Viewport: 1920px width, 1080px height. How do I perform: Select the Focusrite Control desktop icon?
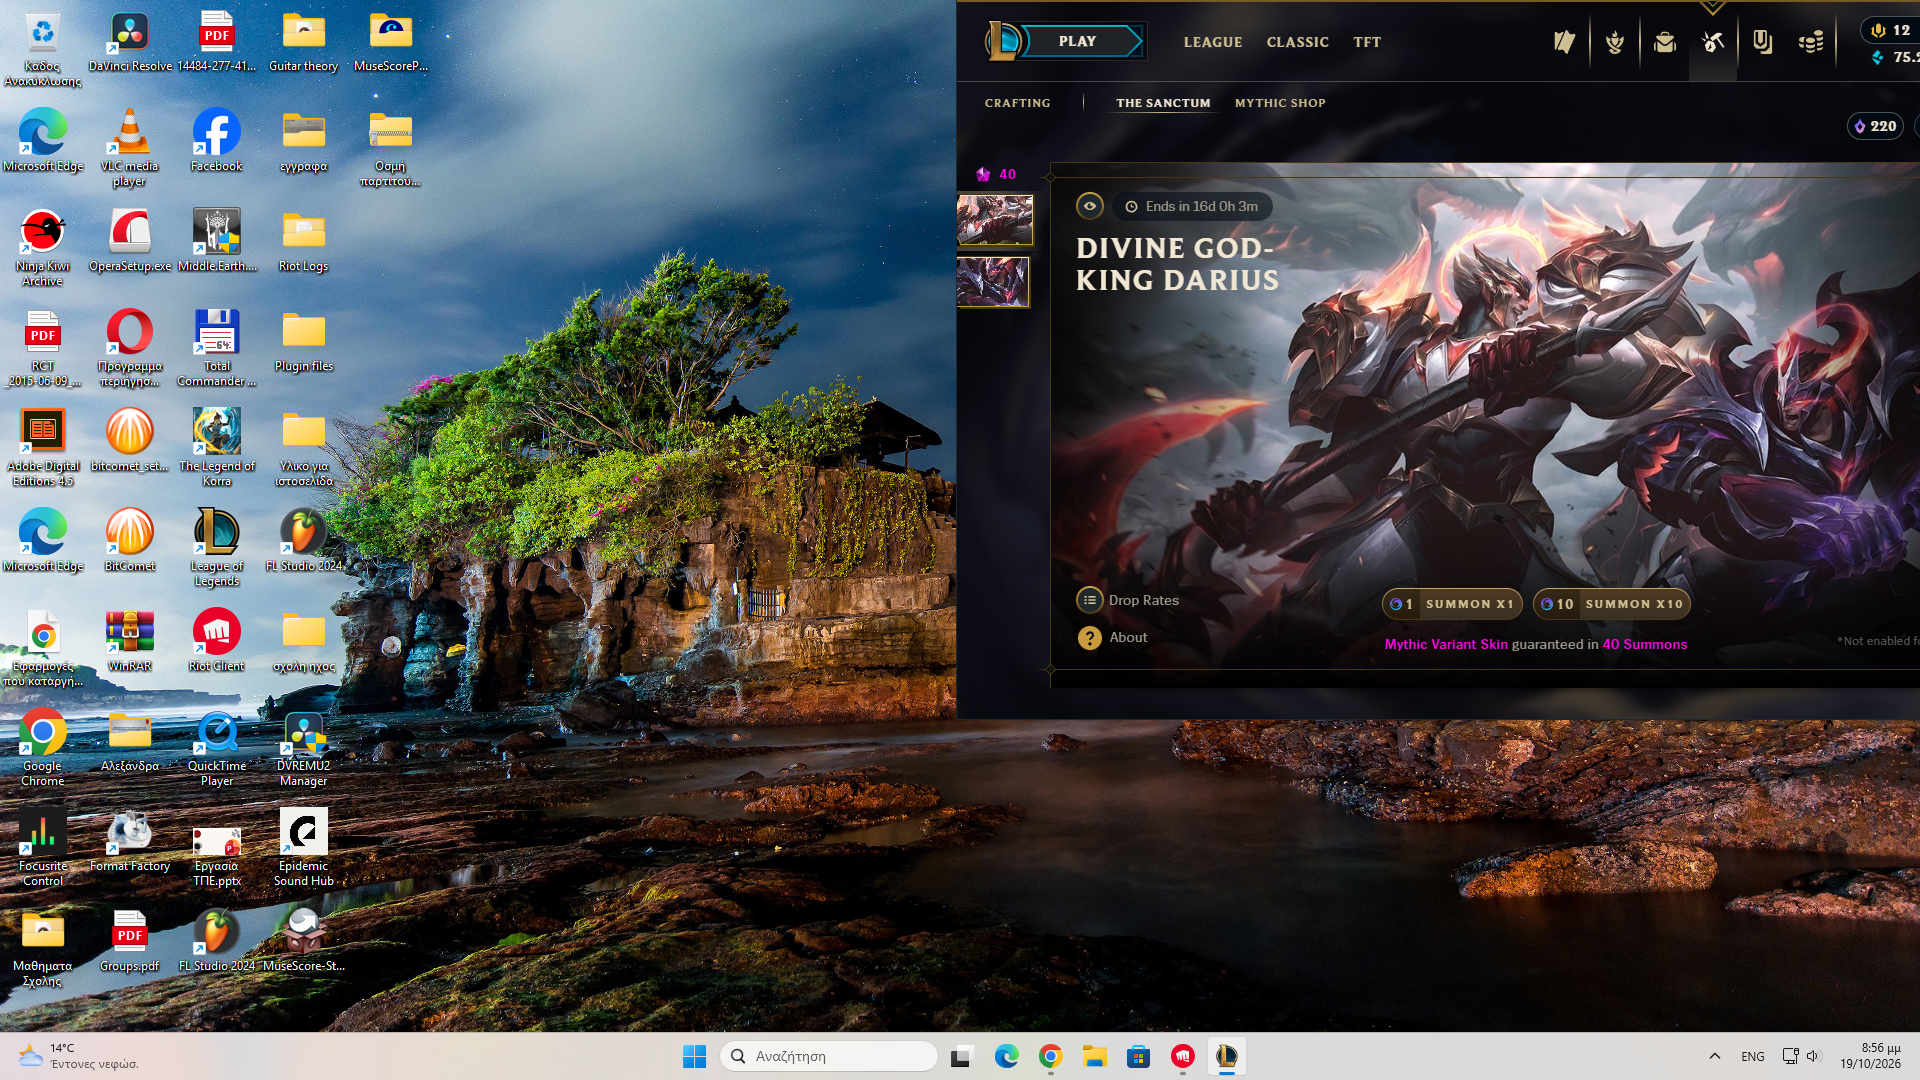point(43,847)
